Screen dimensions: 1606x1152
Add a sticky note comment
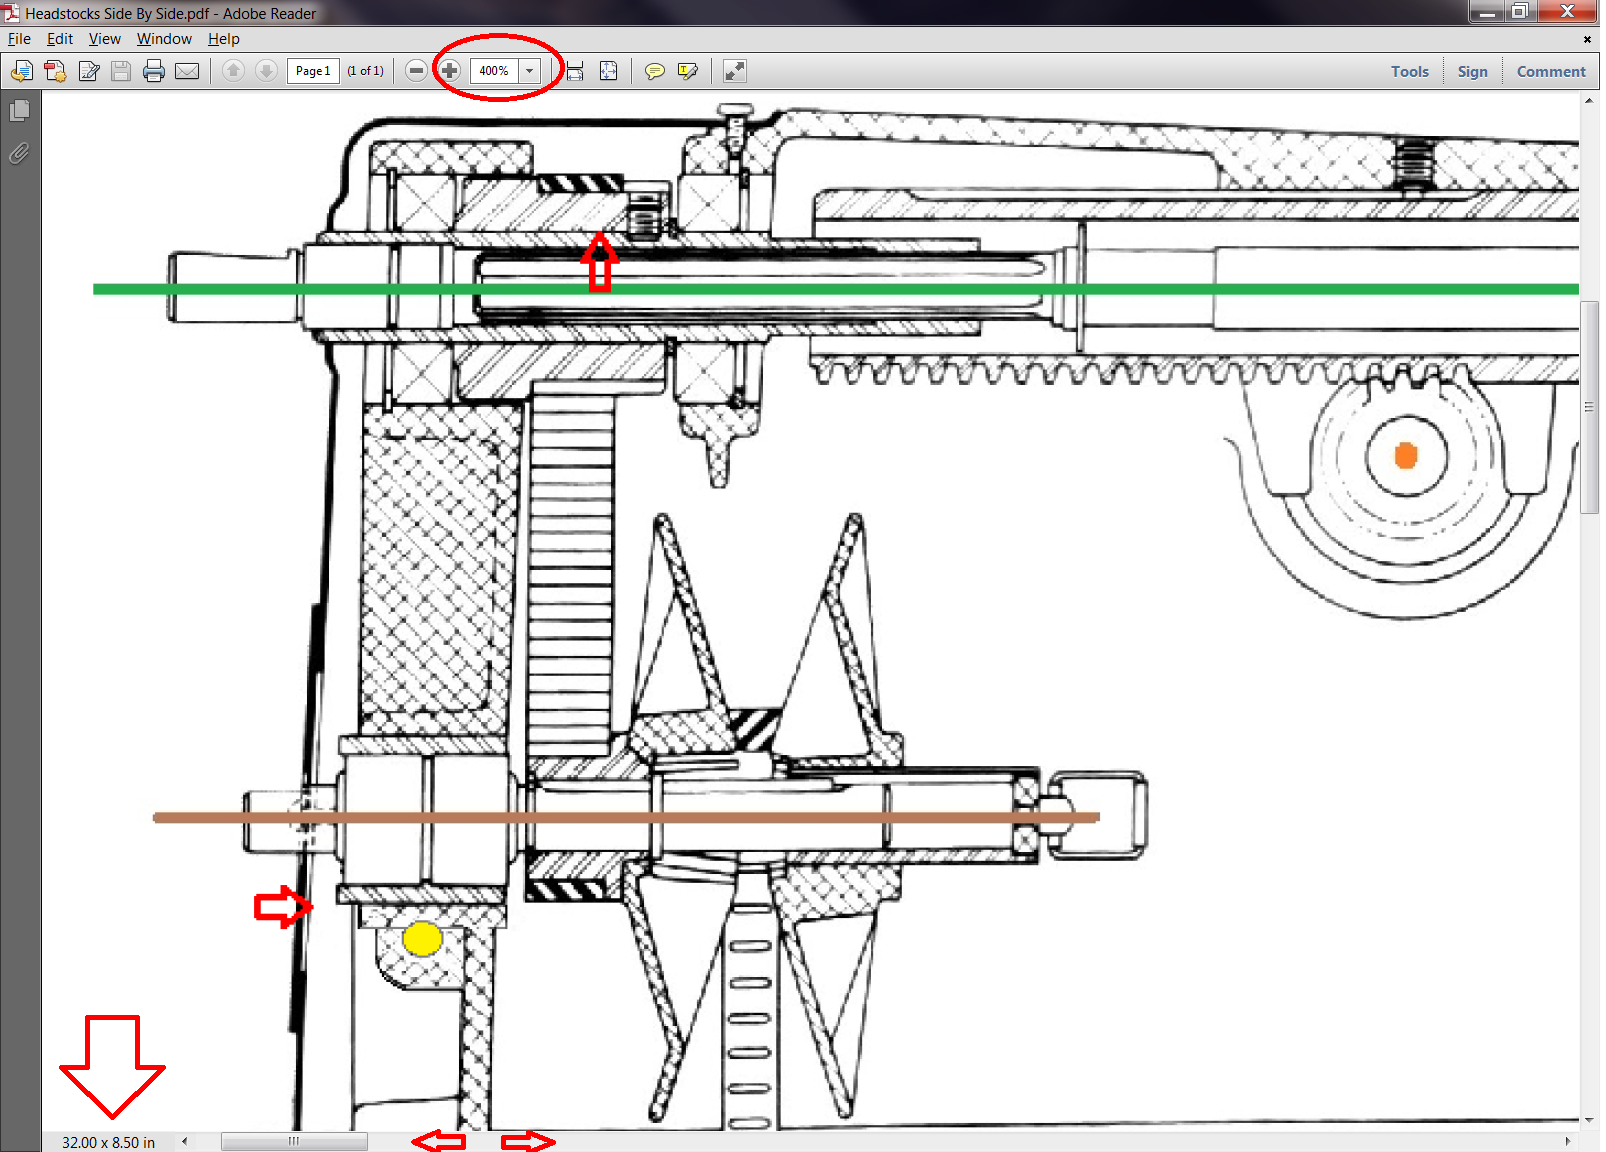pyautogui.click(x=655, y=71)
